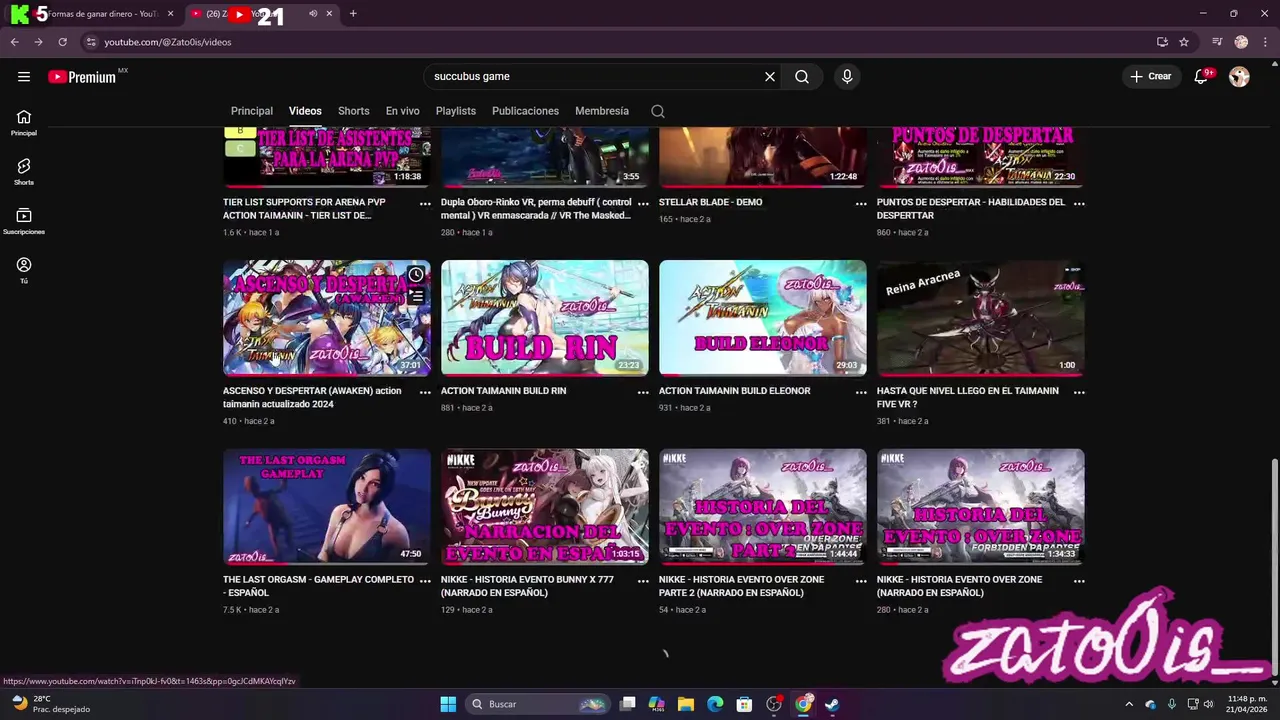Click the NIKKE Bunny event thumbnail

544,507
